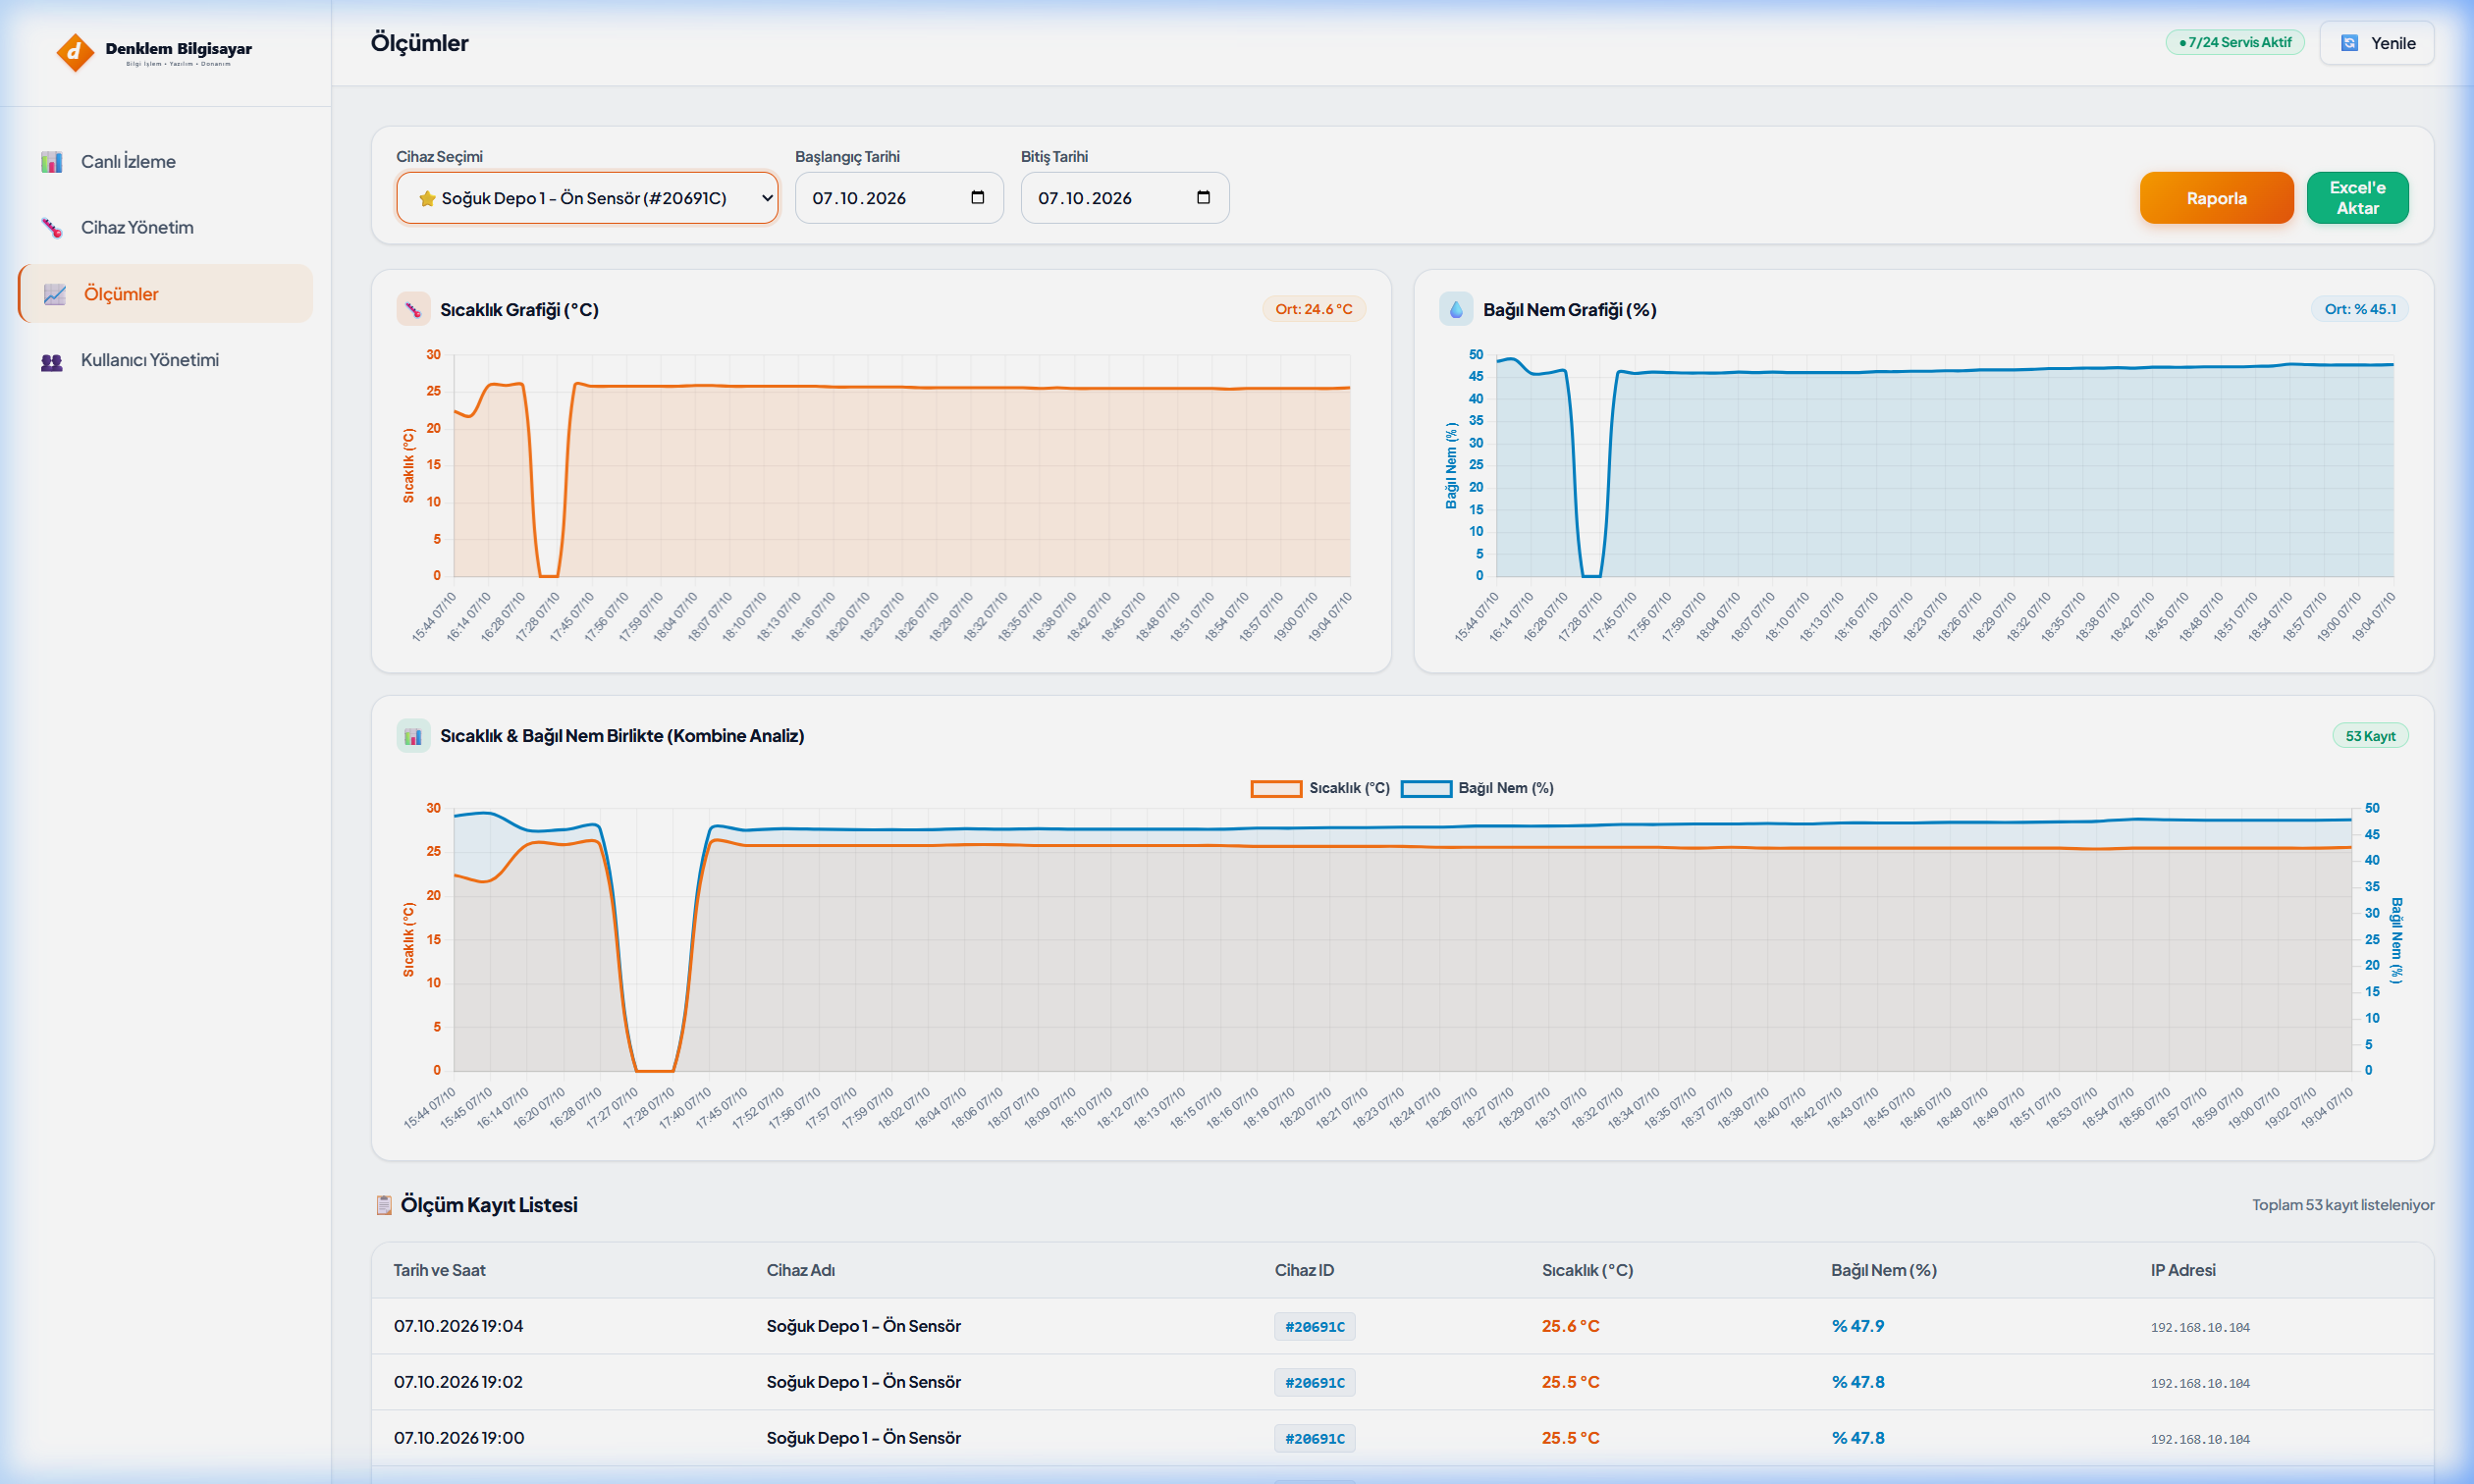Click the Ort: % 45.1 badge

click(2360, 309)
